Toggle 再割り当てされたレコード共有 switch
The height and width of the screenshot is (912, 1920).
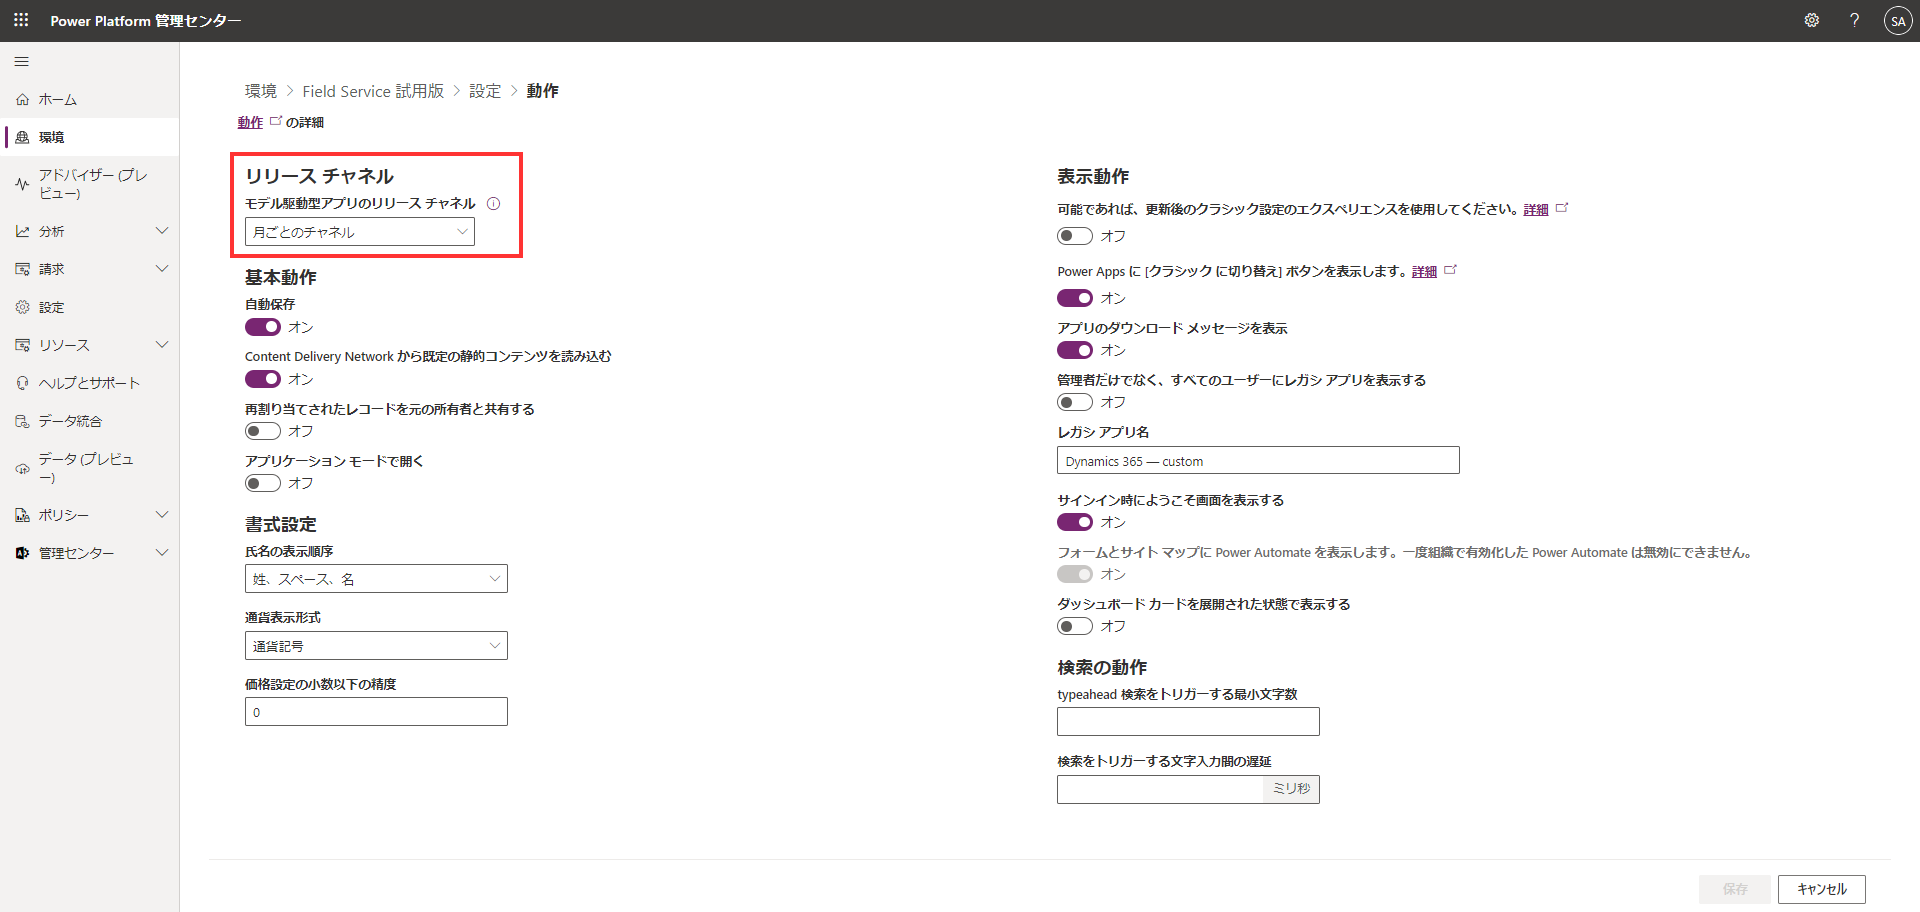click(263, 431)
